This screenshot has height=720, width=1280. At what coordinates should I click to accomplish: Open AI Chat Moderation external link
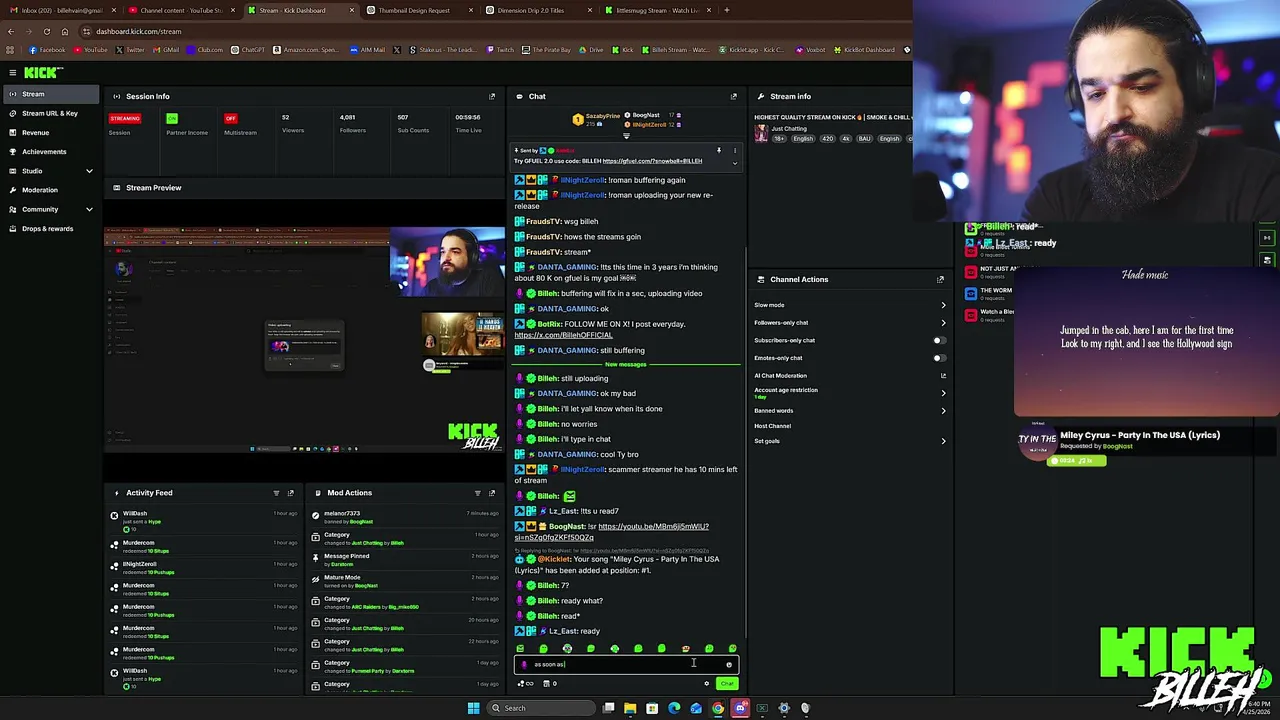pyautogui.click(x=943, y=375)
